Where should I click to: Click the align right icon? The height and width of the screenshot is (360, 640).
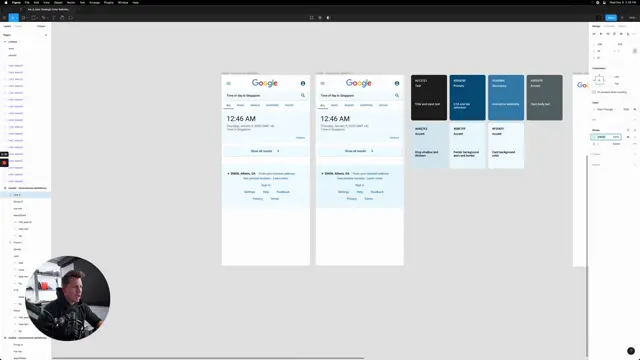pos(608,34)
